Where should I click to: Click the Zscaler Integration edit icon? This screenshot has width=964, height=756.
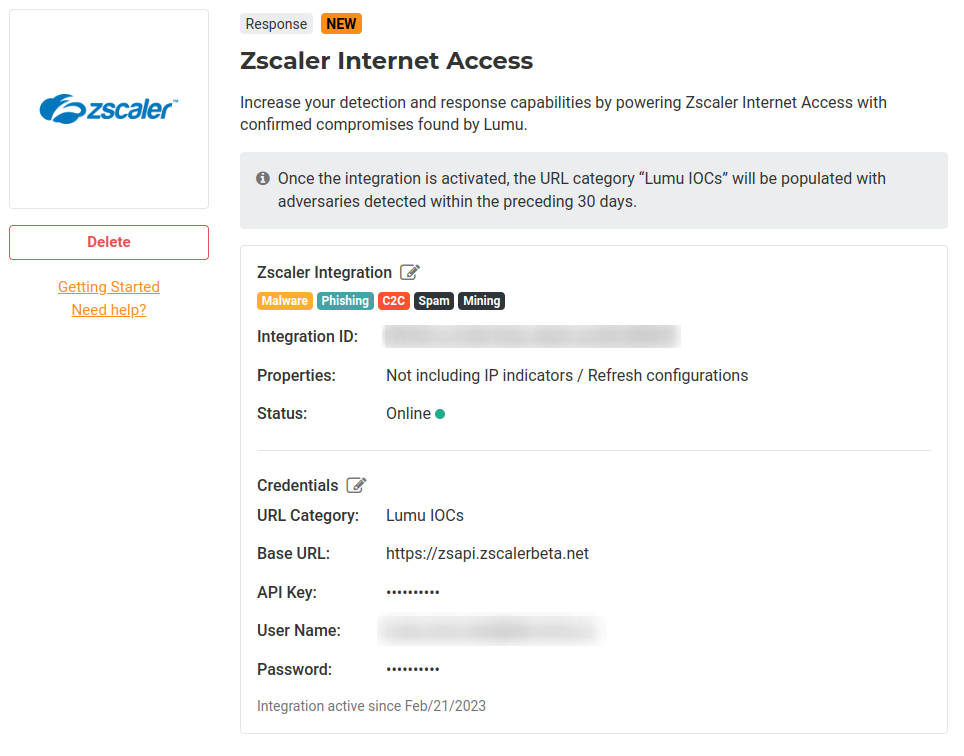pyautogui.click(x=410, y=272)
